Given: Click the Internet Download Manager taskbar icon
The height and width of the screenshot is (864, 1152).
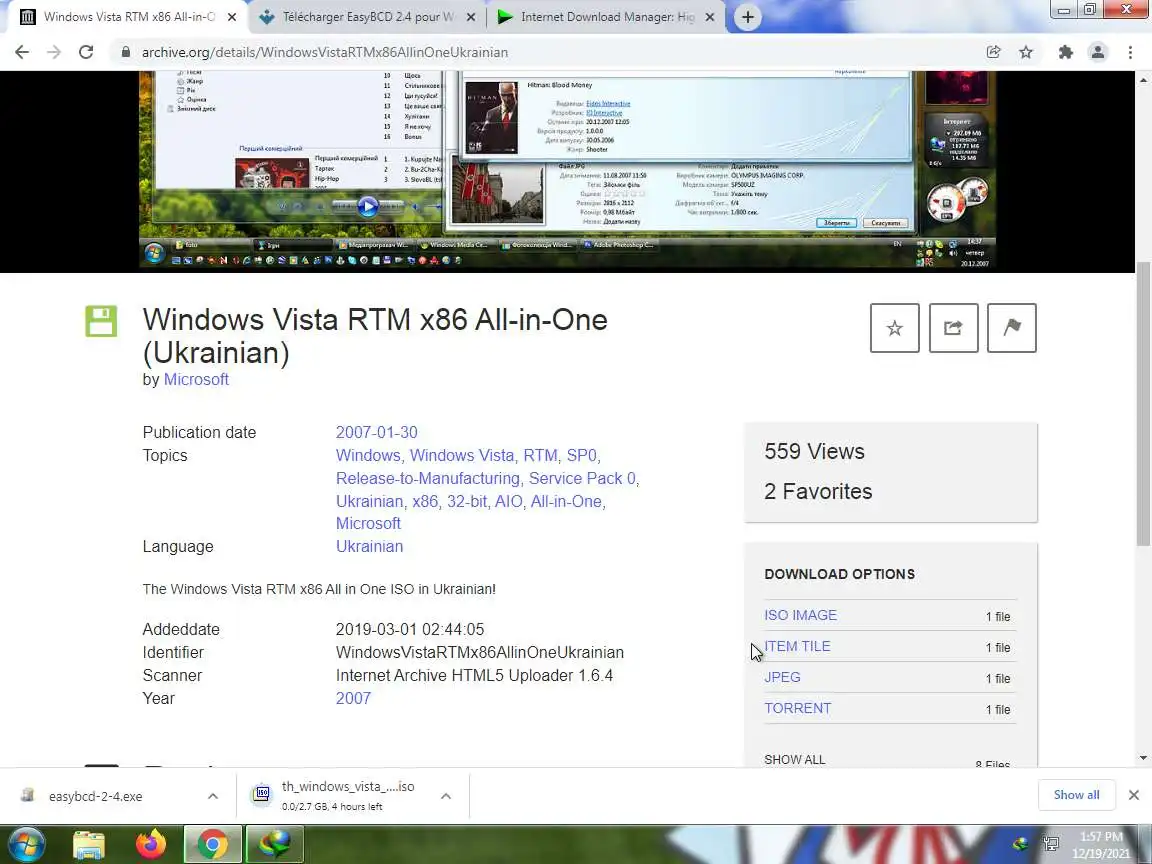Looking at the screenshot, I should tap(274, 845).
